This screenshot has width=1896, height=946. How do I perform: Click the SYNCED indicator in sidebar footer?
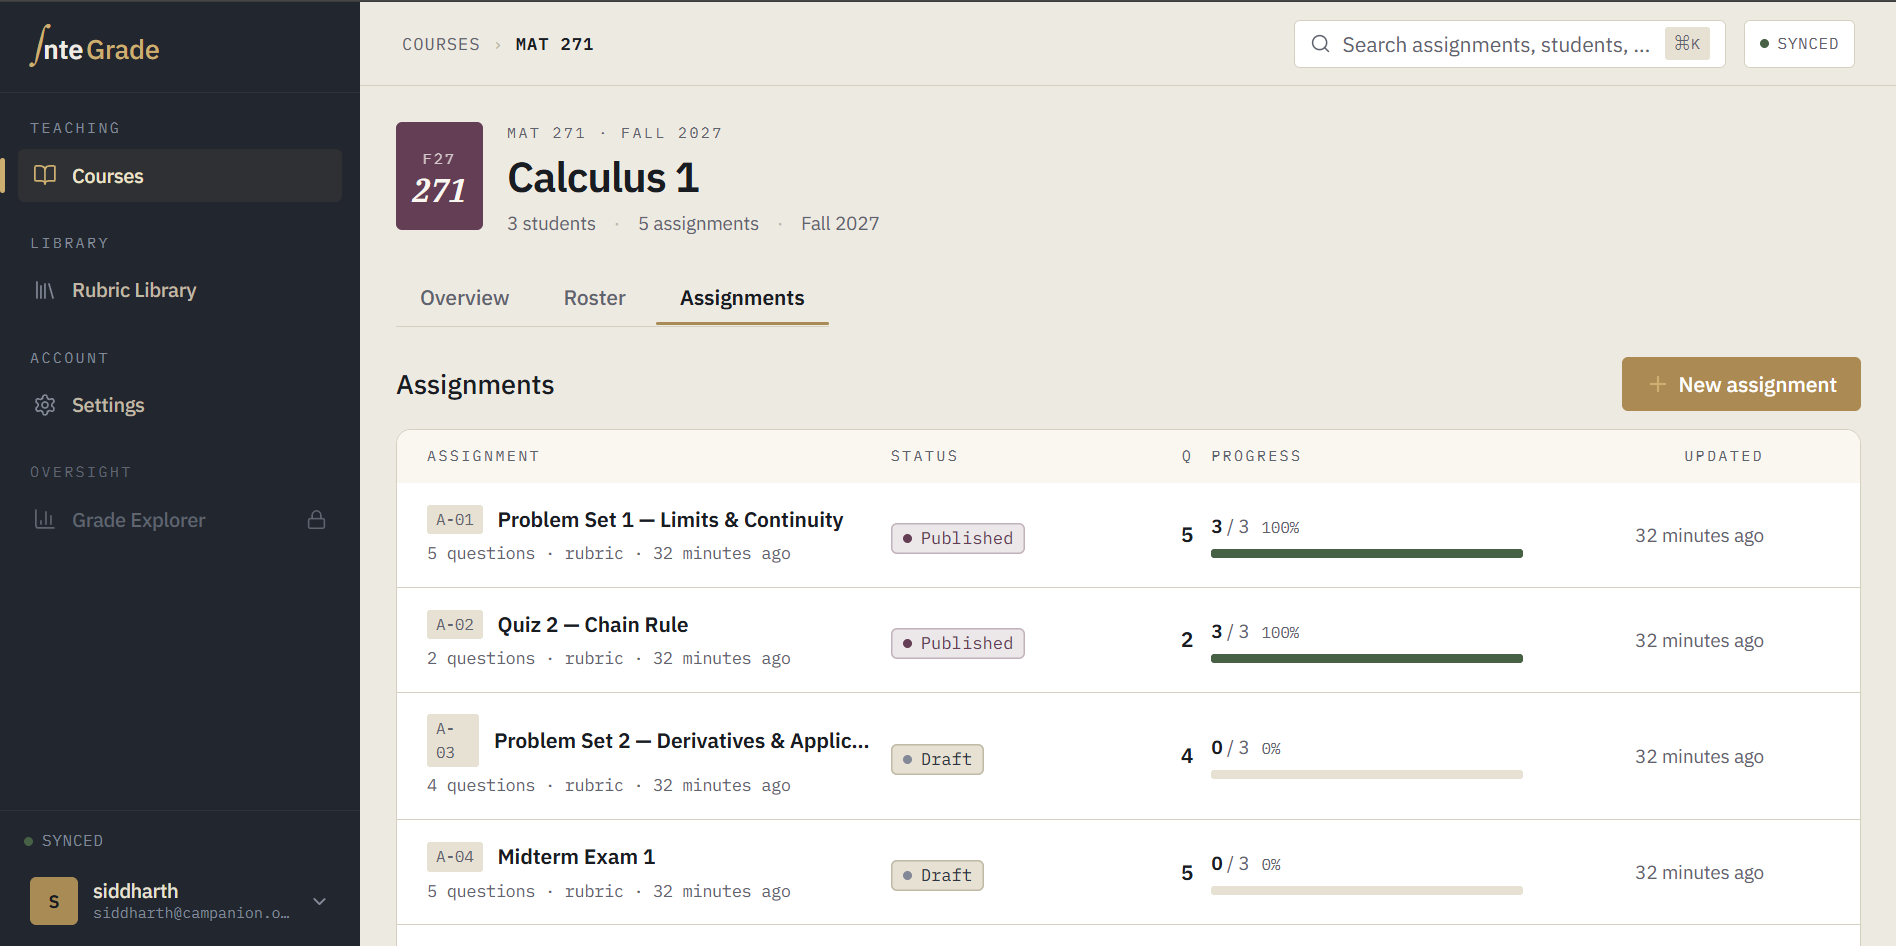(x=64, y=841)
